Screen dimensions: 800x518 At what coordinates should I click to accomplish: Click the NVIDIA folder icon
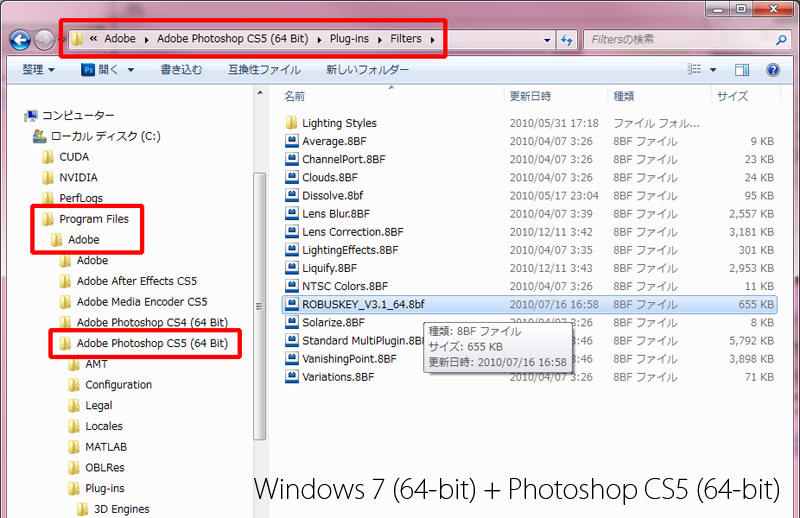pos(47,178)
